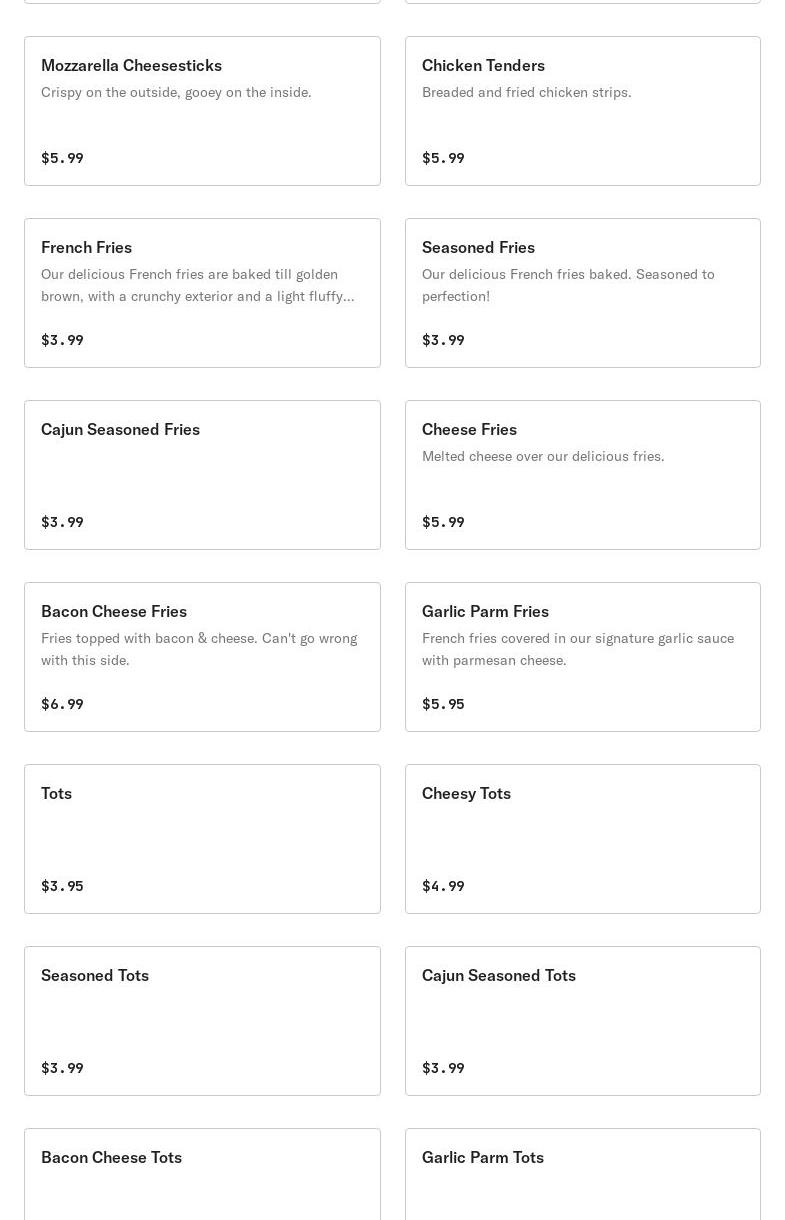Click the $5.95 price on Garlic Parm Fries

coord(443,704)
